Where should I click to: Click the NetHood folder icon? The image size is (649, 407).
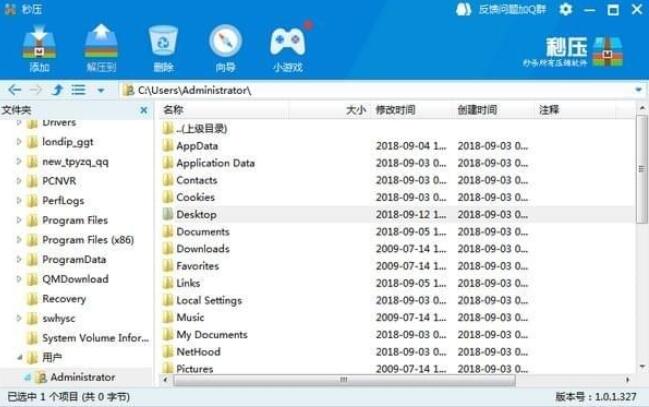click(168, 352)
